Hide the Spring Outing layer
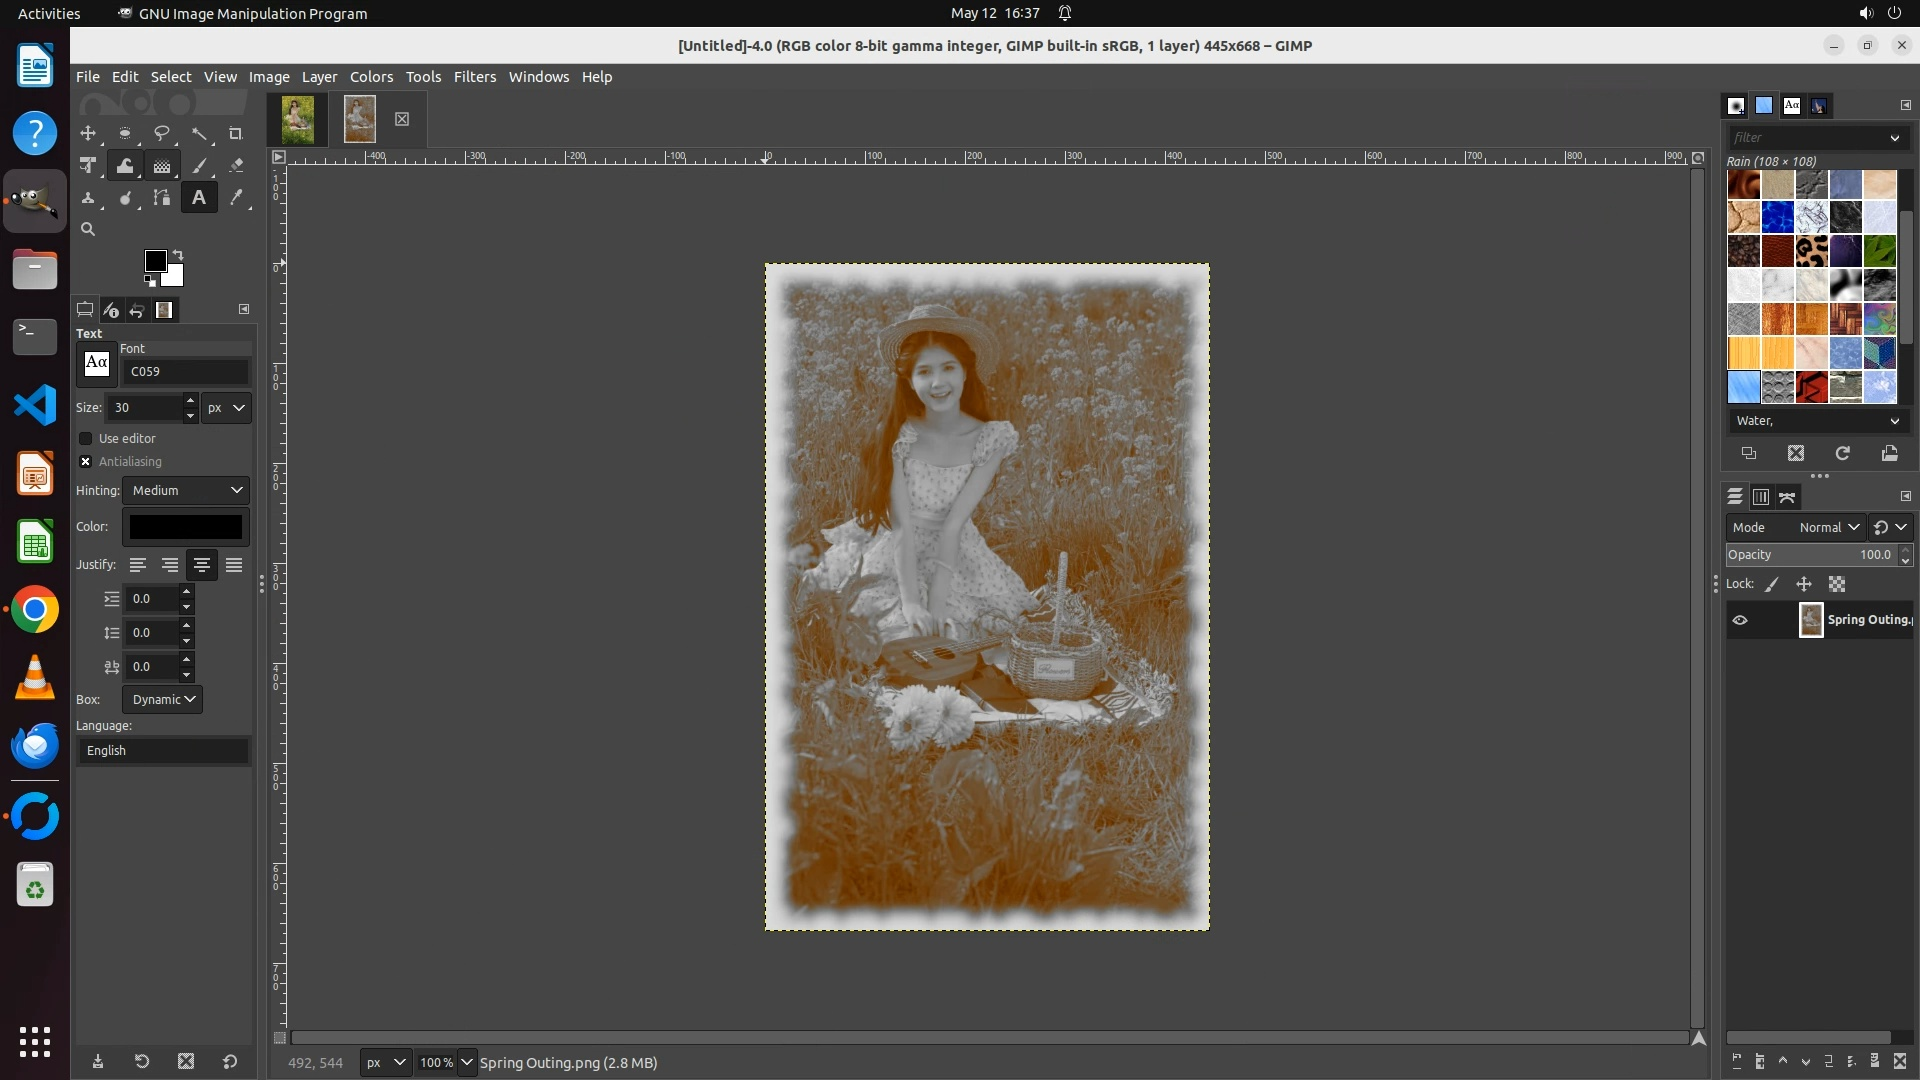The height and width of the screenshot is (1080, 1920). click(x=1740, y=620)
